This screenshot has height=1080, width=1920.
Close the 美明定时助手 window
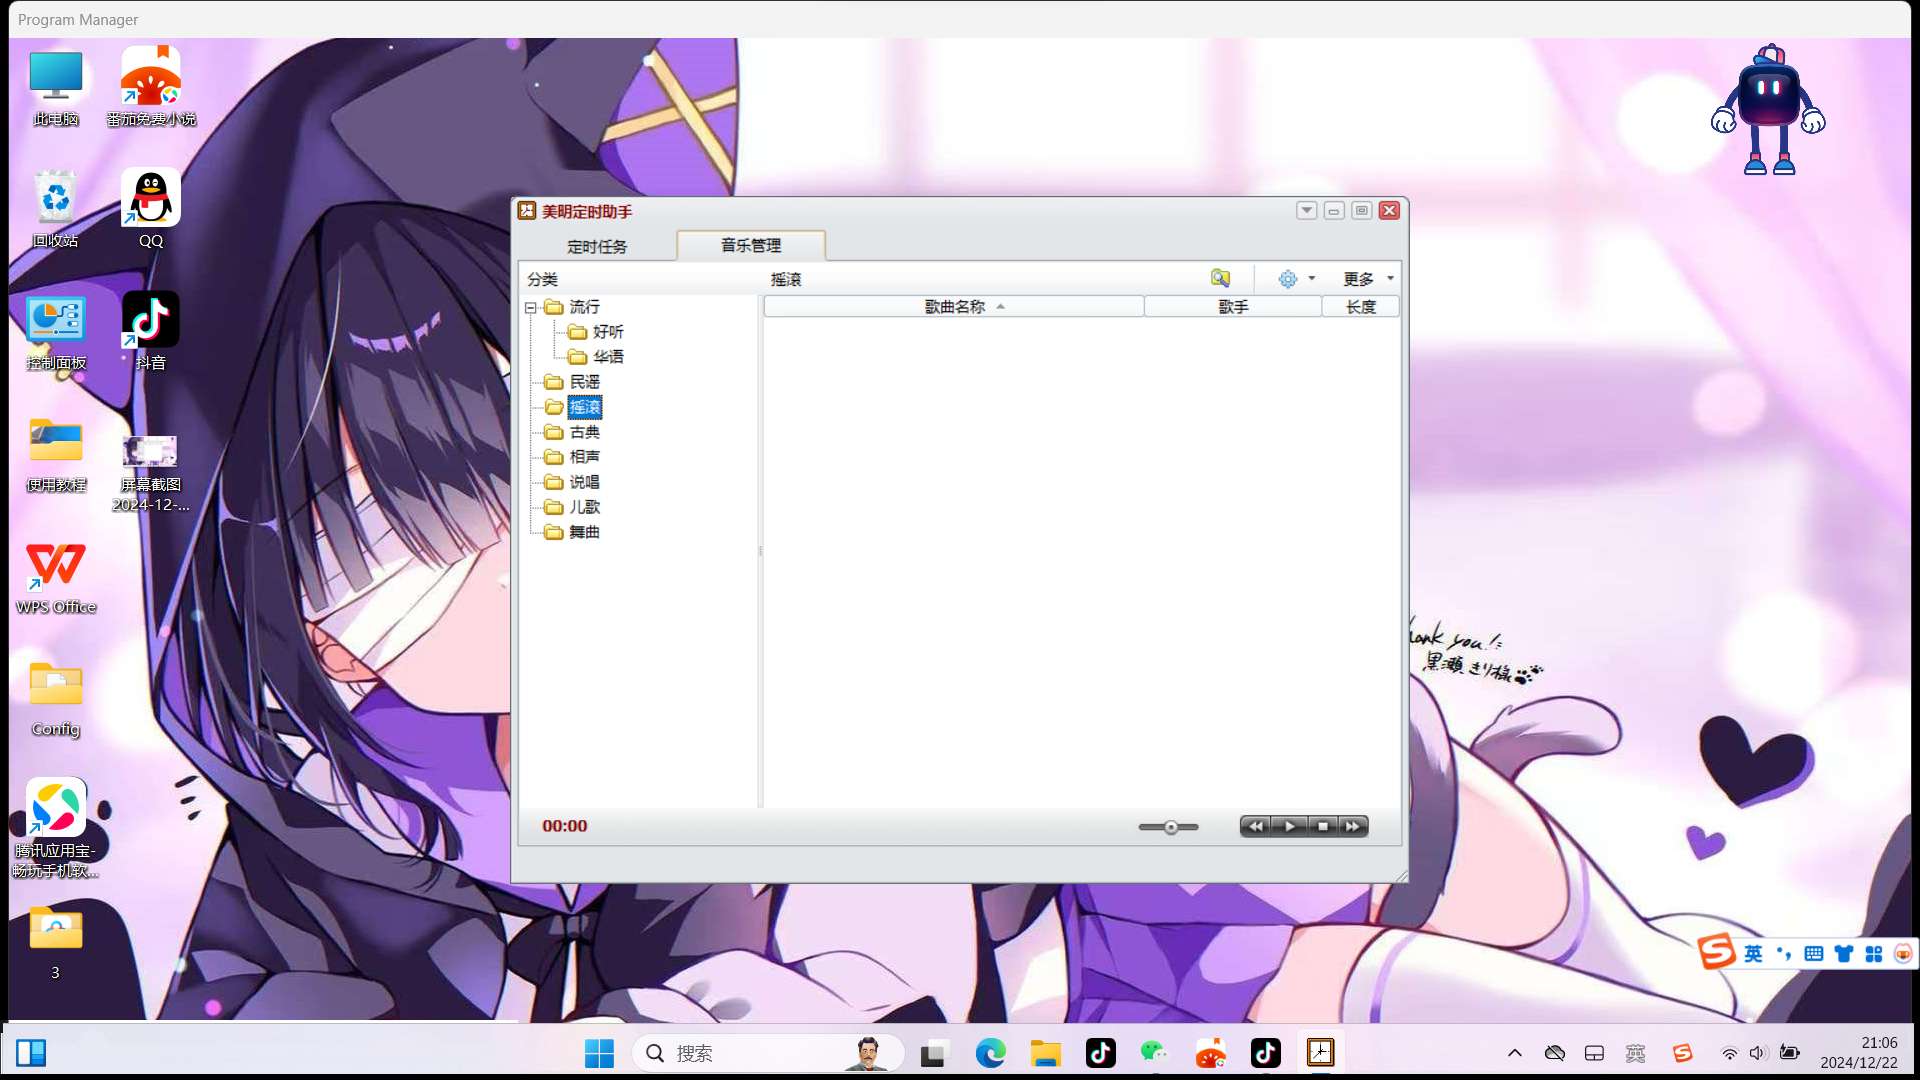click(1389, 210)
